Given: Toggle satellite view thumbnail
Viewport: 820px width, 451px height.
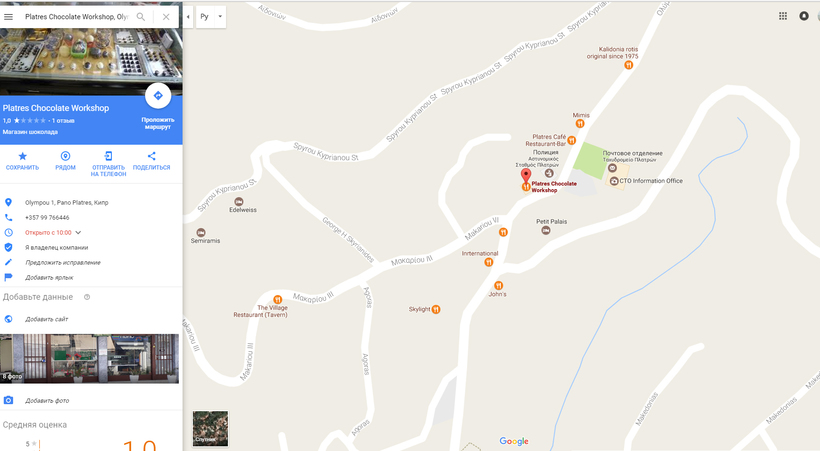Looking at the screenshot, I should pos(210,429).
